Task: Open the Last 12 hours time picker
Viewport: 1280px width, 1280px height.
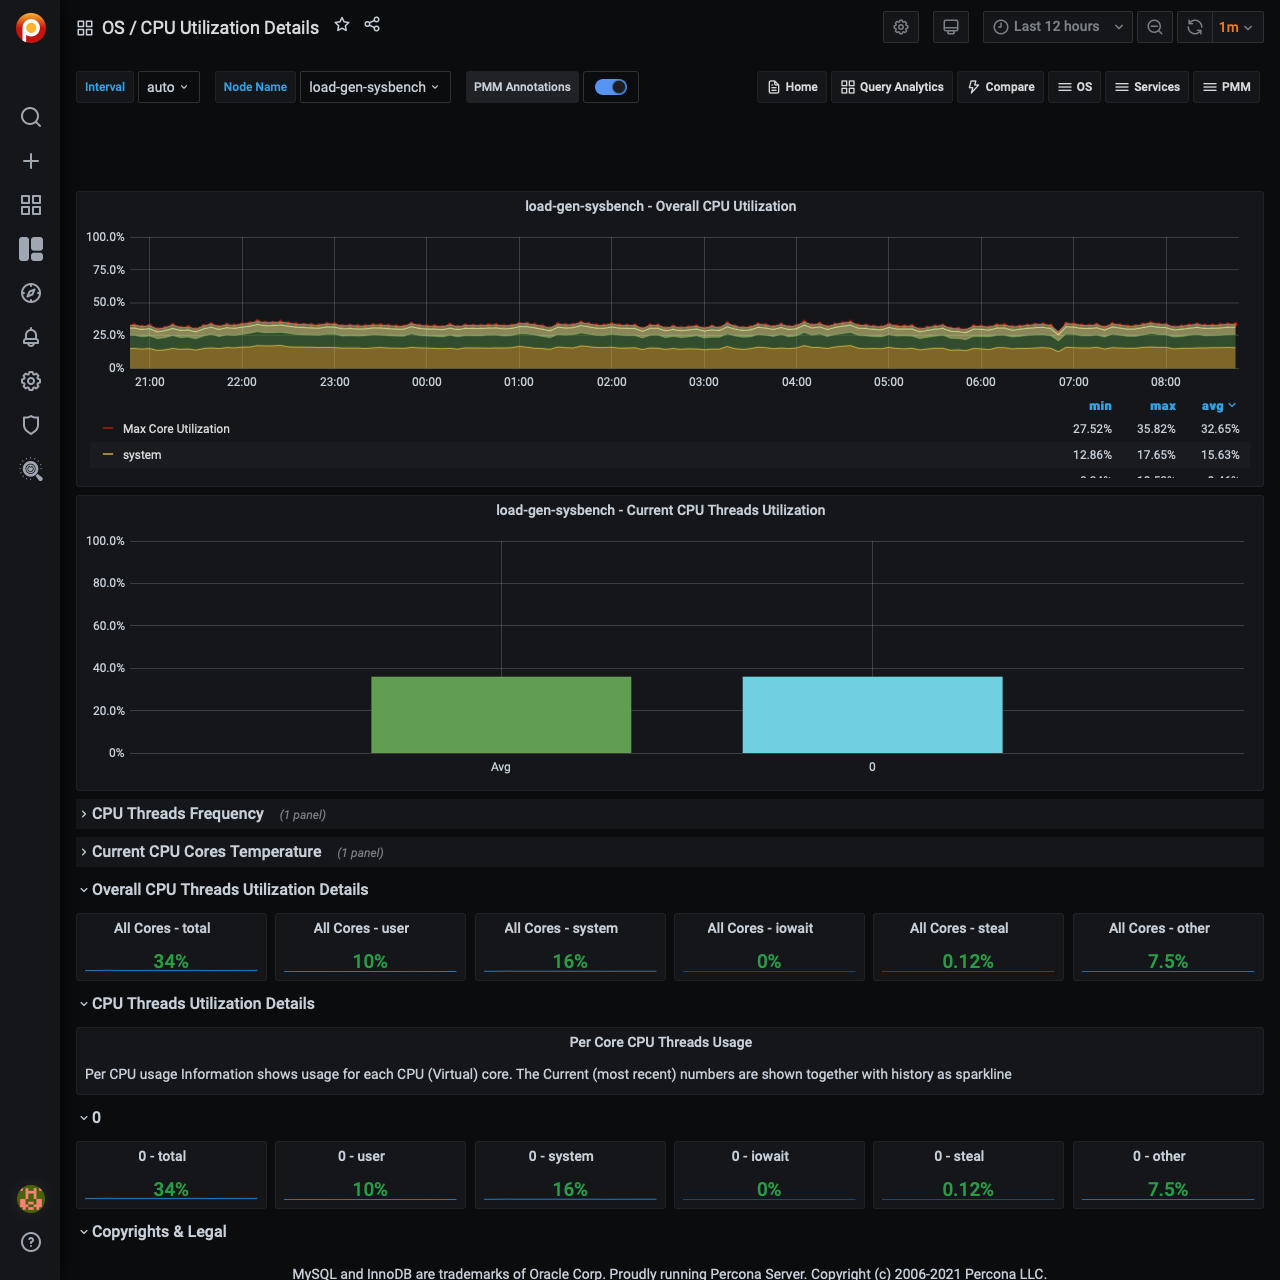Action: pyautogui.click(x=1057, y=27)
